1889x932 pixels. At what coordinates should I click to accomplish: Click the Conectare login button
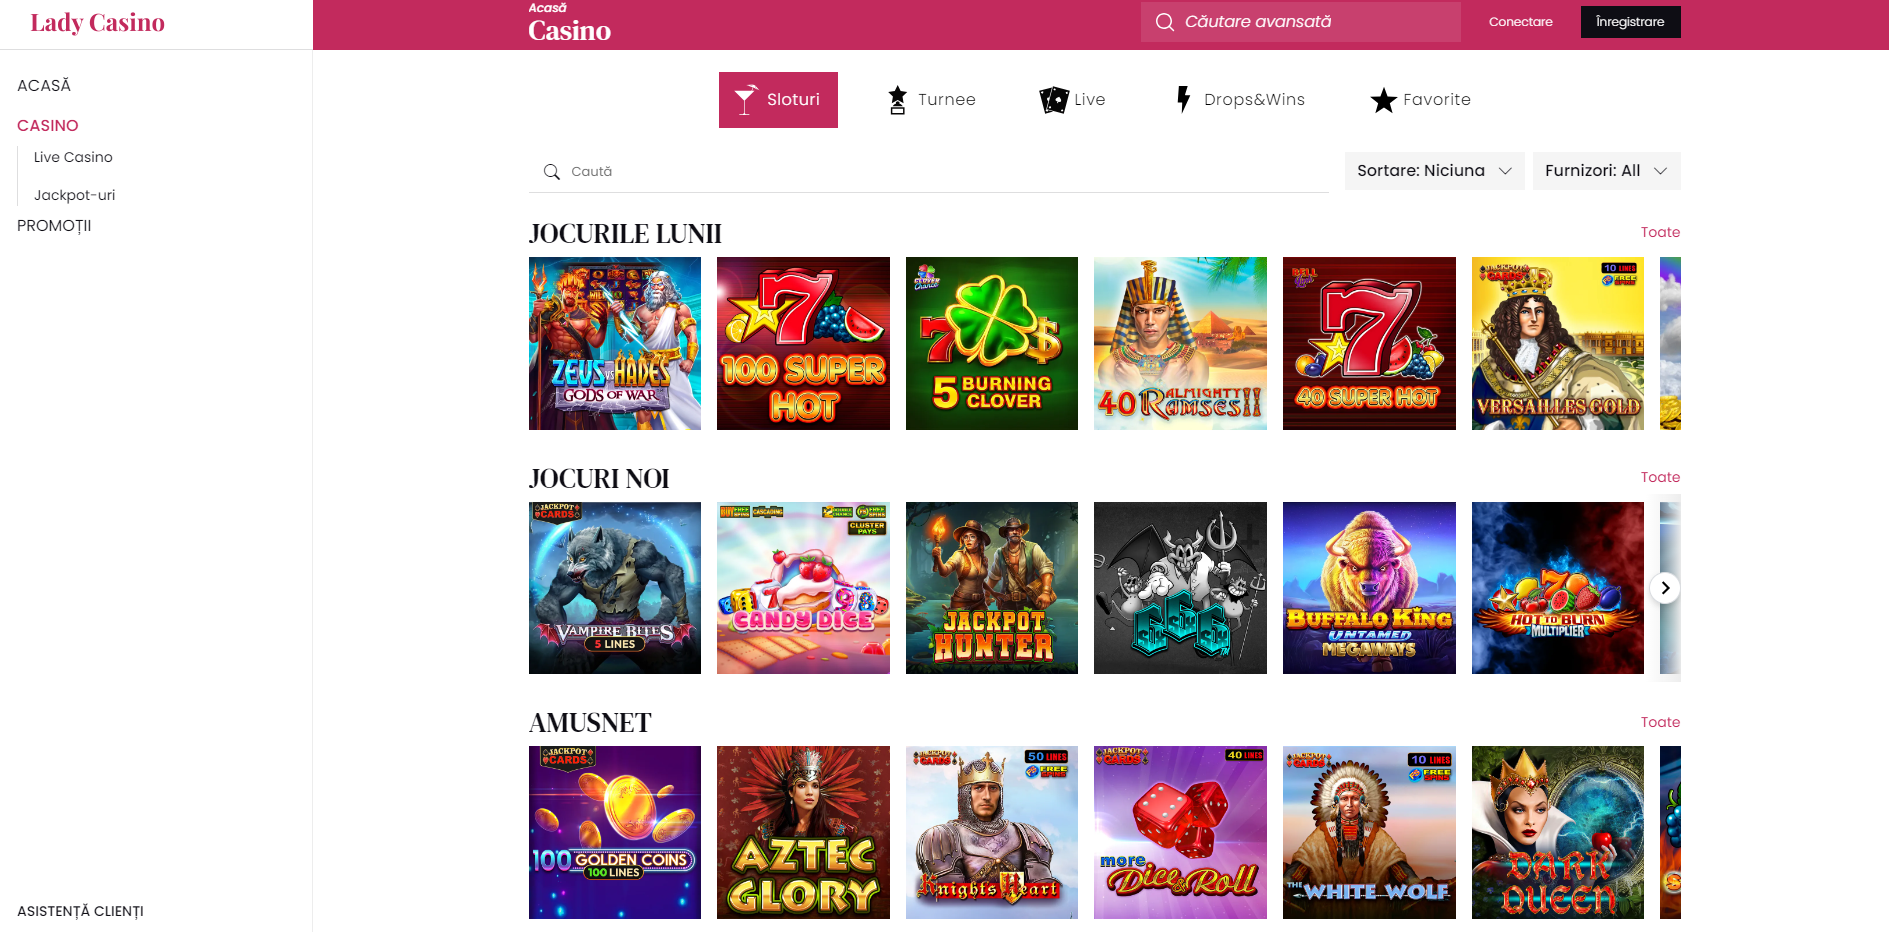pos(1520,22)
